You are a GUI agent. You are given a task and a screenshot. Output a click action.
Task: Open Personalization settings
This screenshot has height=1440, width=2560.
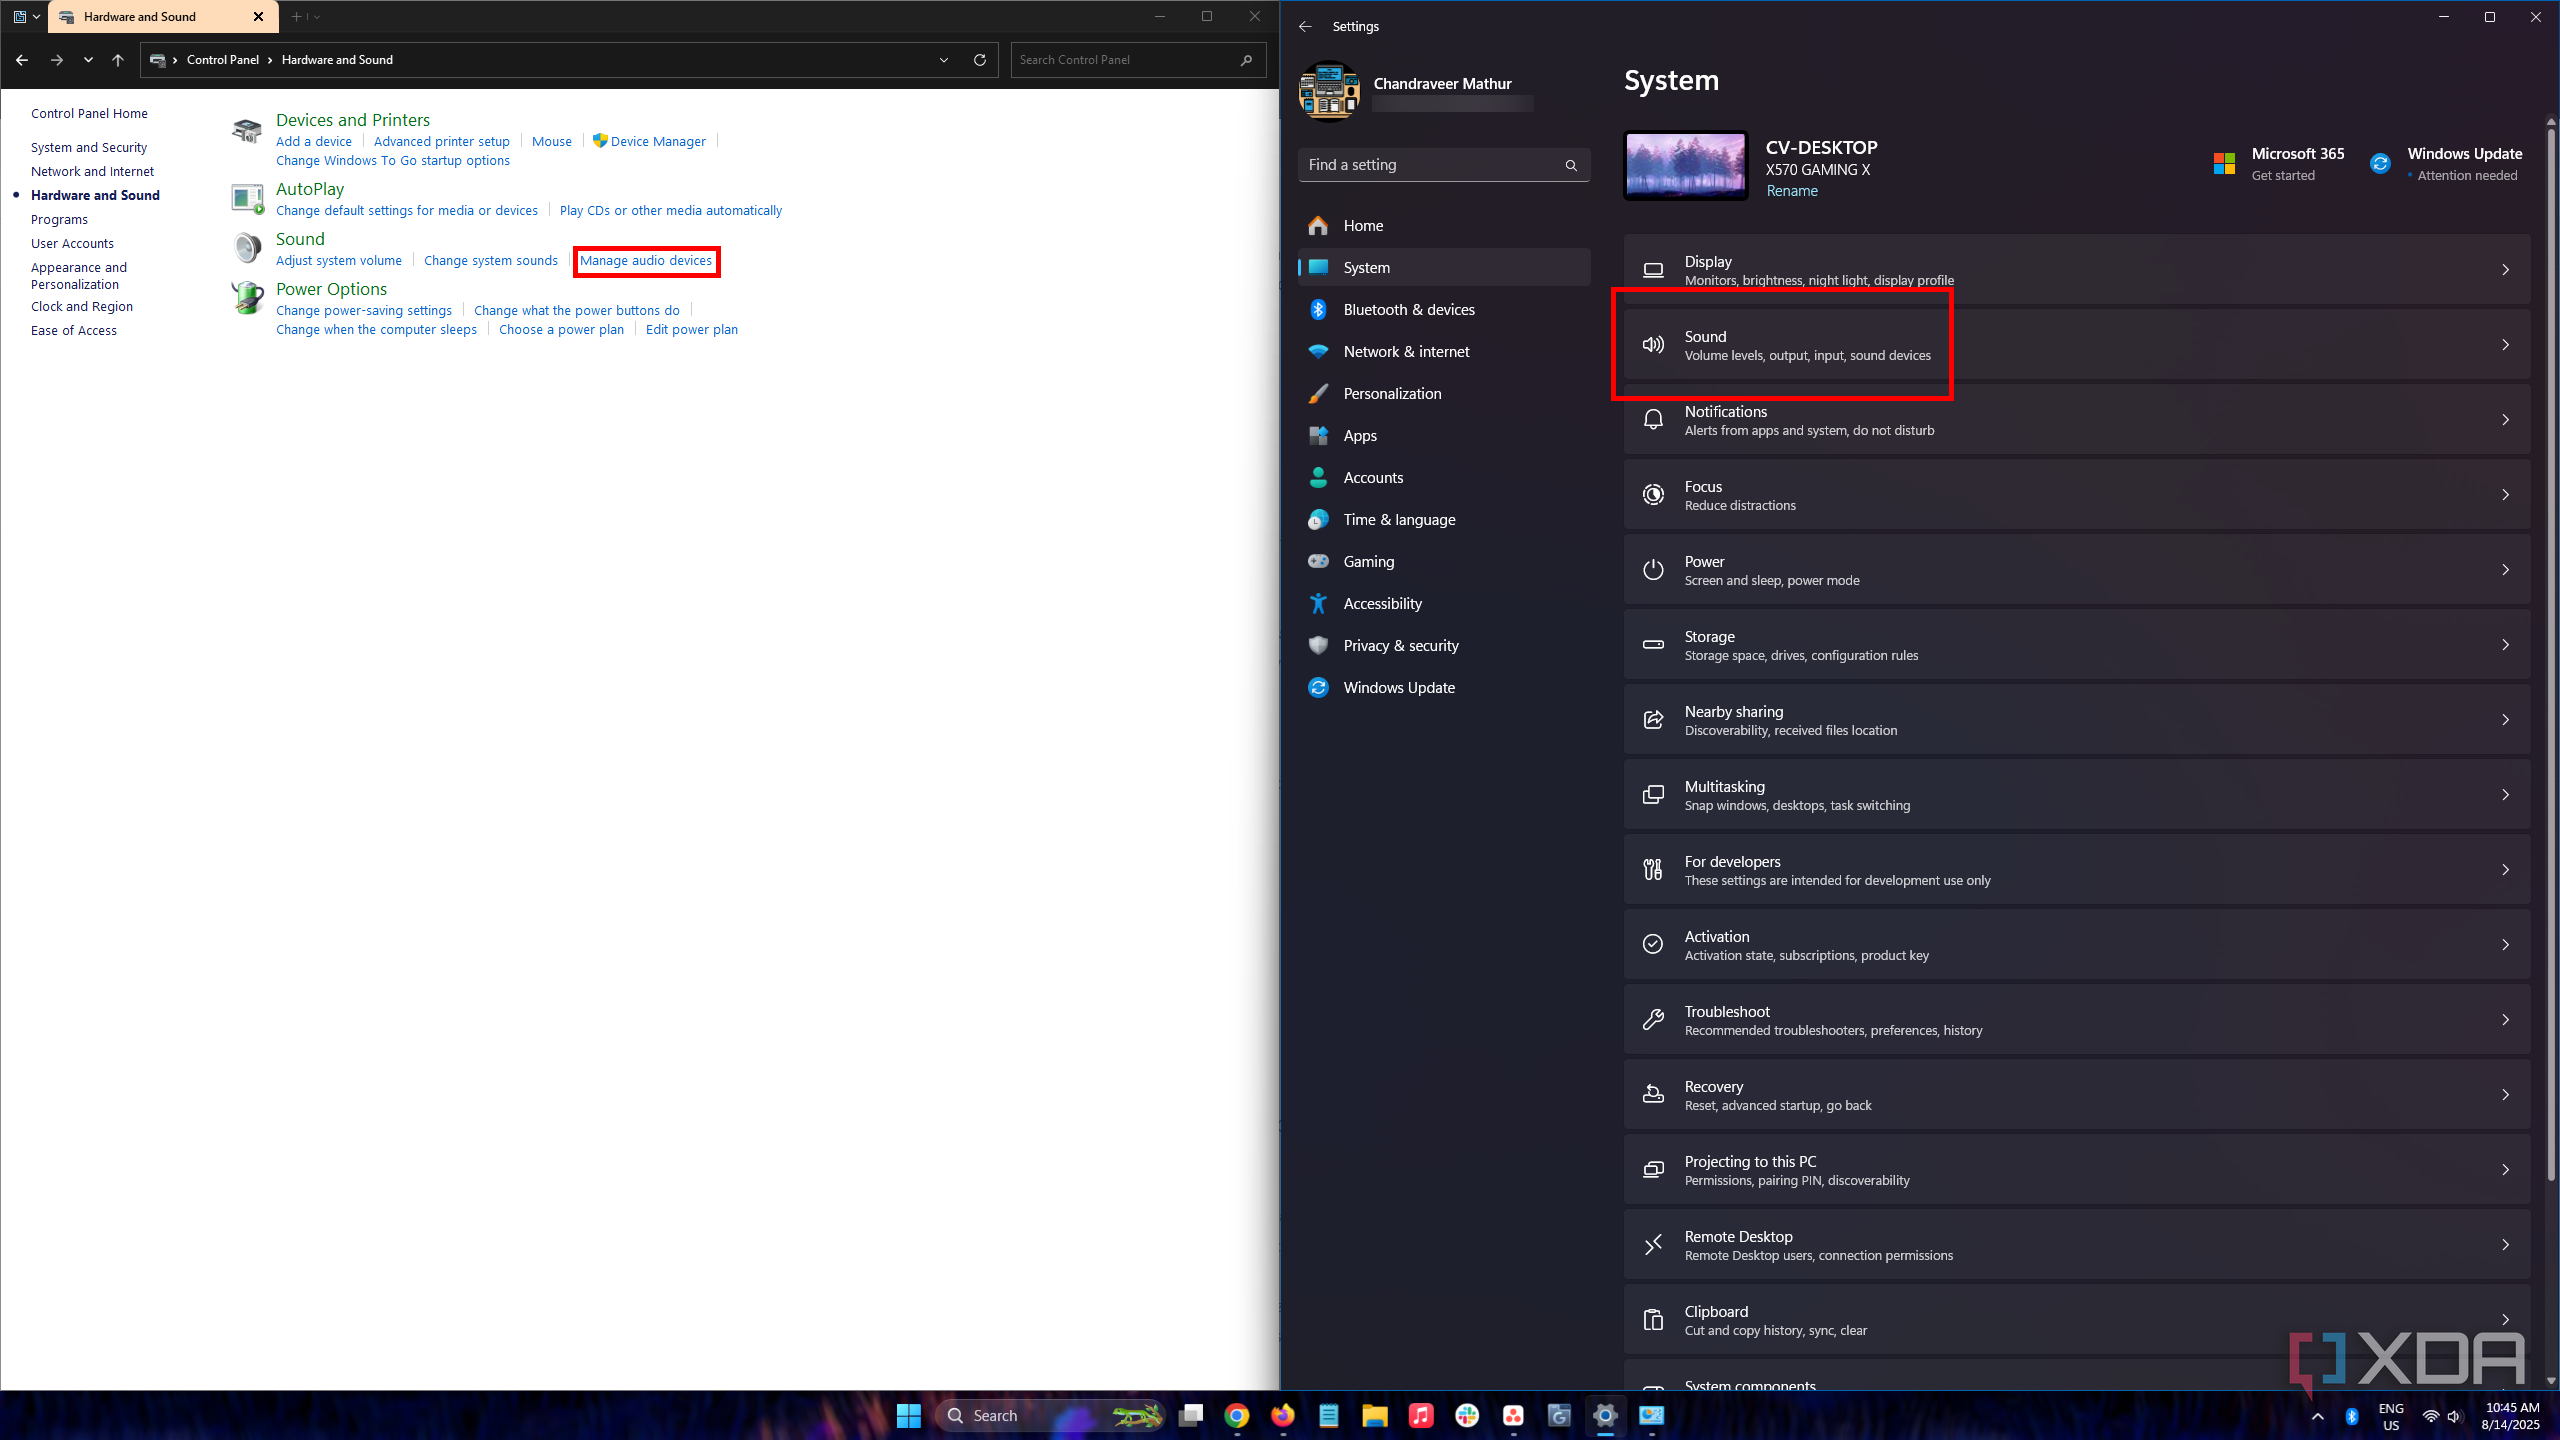click(1444, 394)
